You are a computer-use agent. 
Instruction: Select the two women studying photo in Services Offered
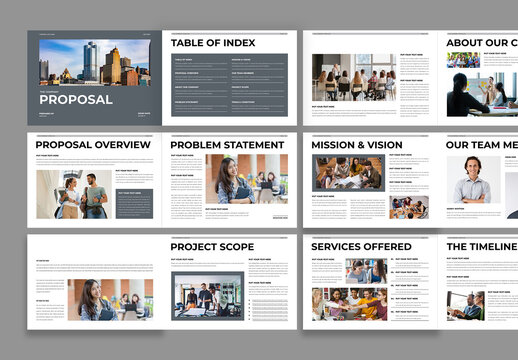[366, 271]
